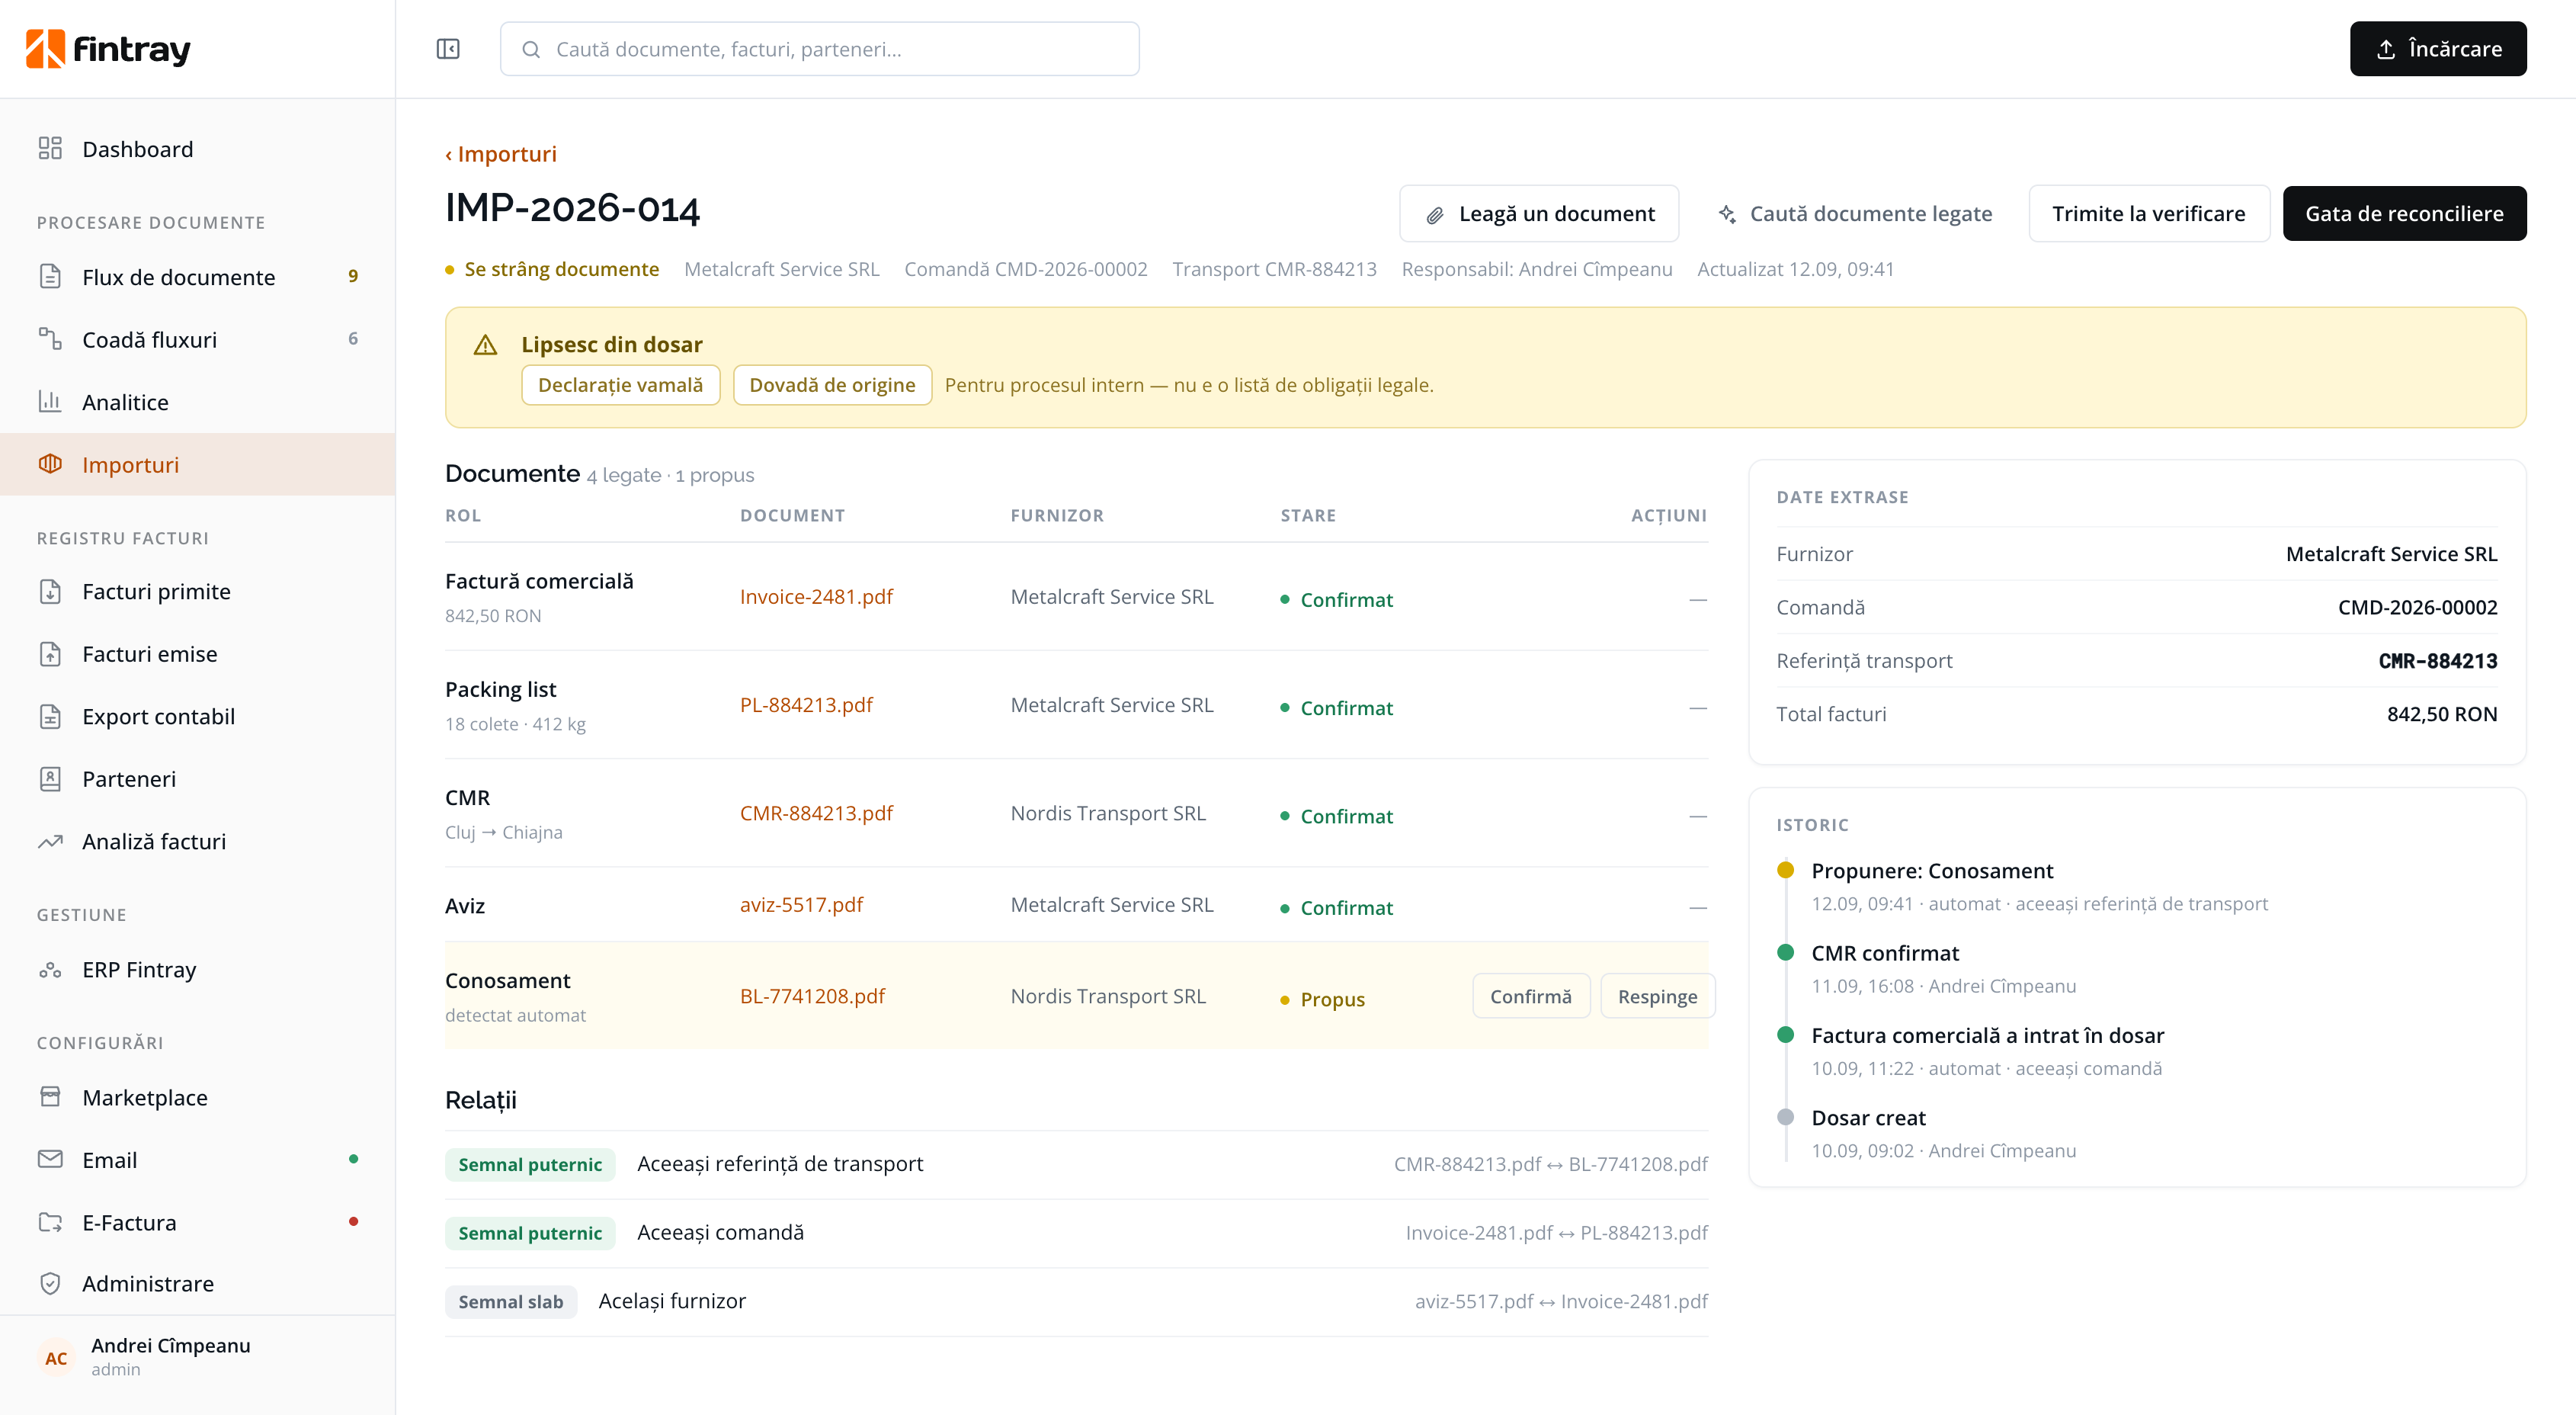Confirm the proposed Conosament document
This screenshot has width=2576, height=1415.
click(1530, 996)
